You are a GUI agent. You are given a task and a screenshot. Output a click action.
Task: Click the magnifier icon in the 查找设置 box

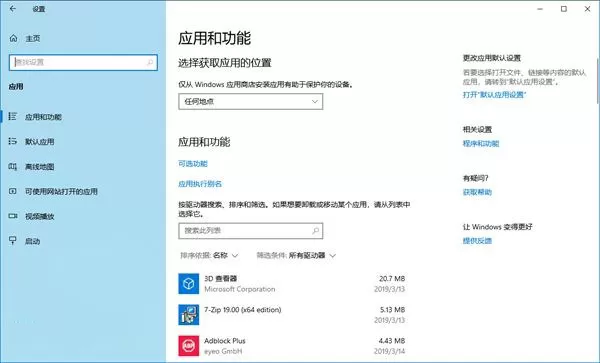[x=150, y=62]
